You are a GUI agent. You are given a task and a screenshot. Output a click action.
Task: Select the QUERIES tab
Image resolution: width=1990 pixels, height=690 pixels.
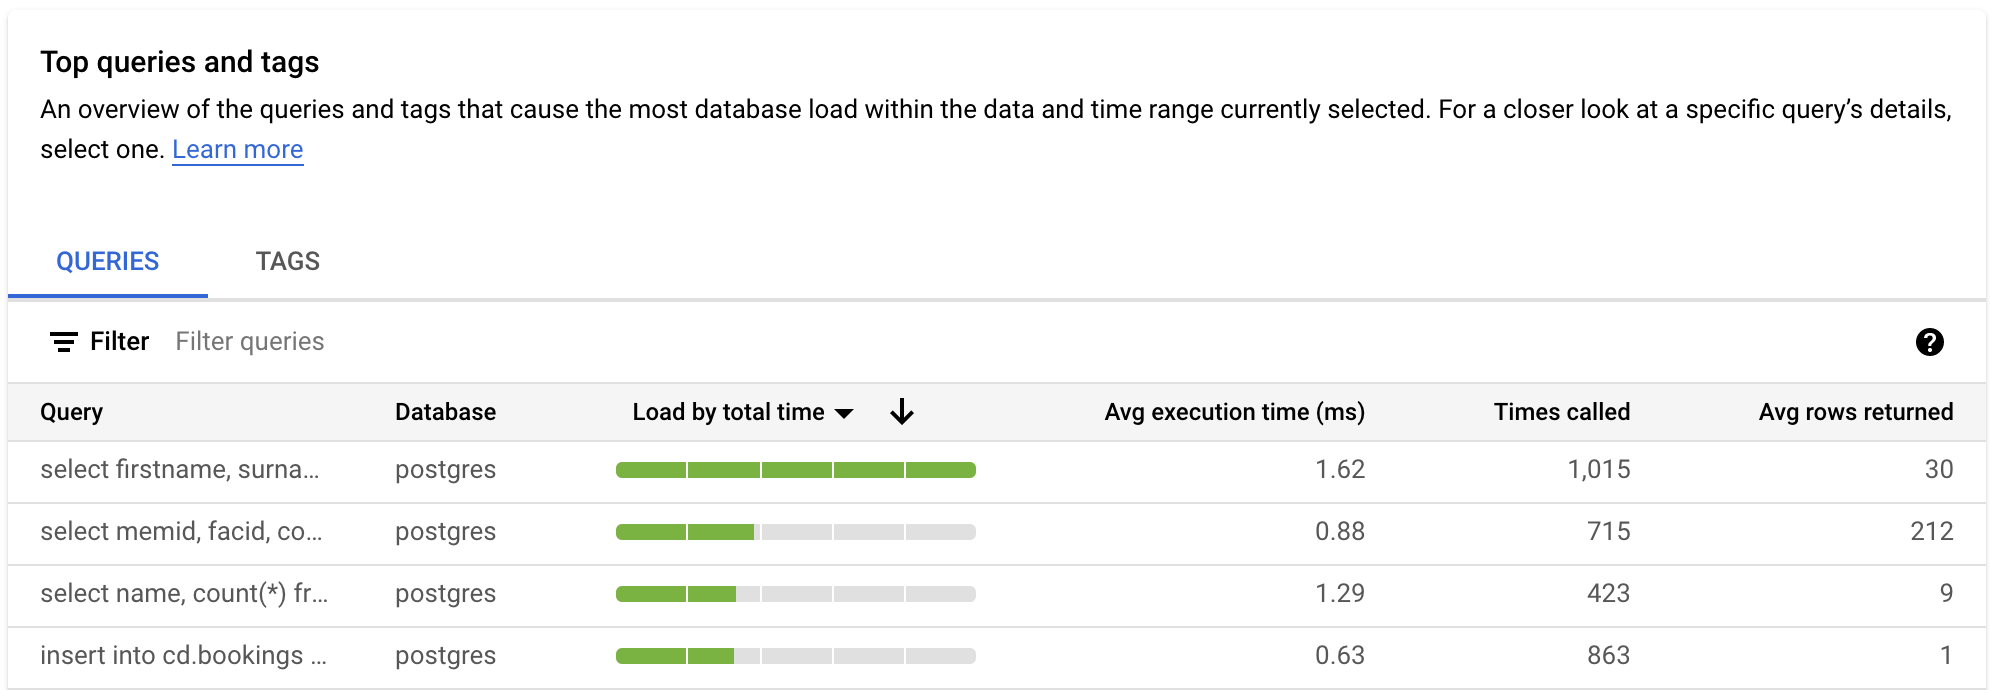107,261
